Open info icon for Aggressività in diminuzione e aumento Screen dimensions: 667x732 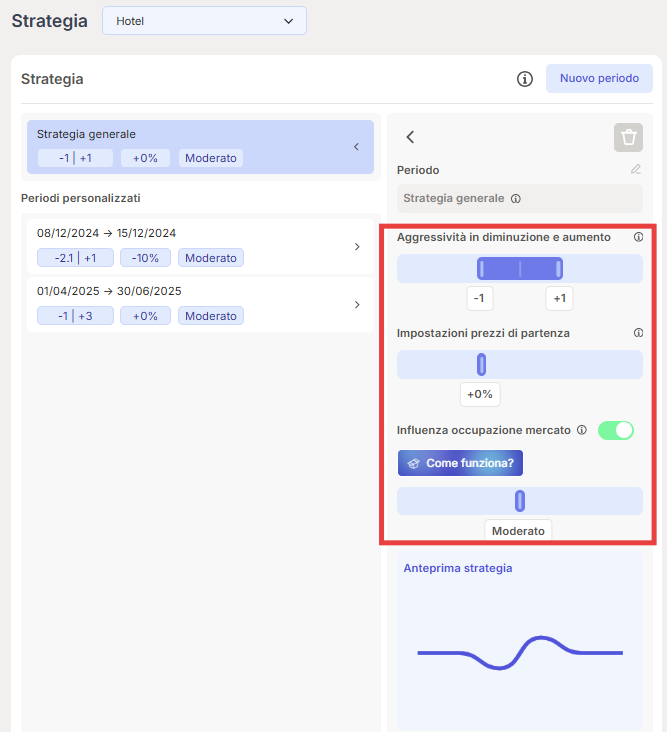[638, 237]
